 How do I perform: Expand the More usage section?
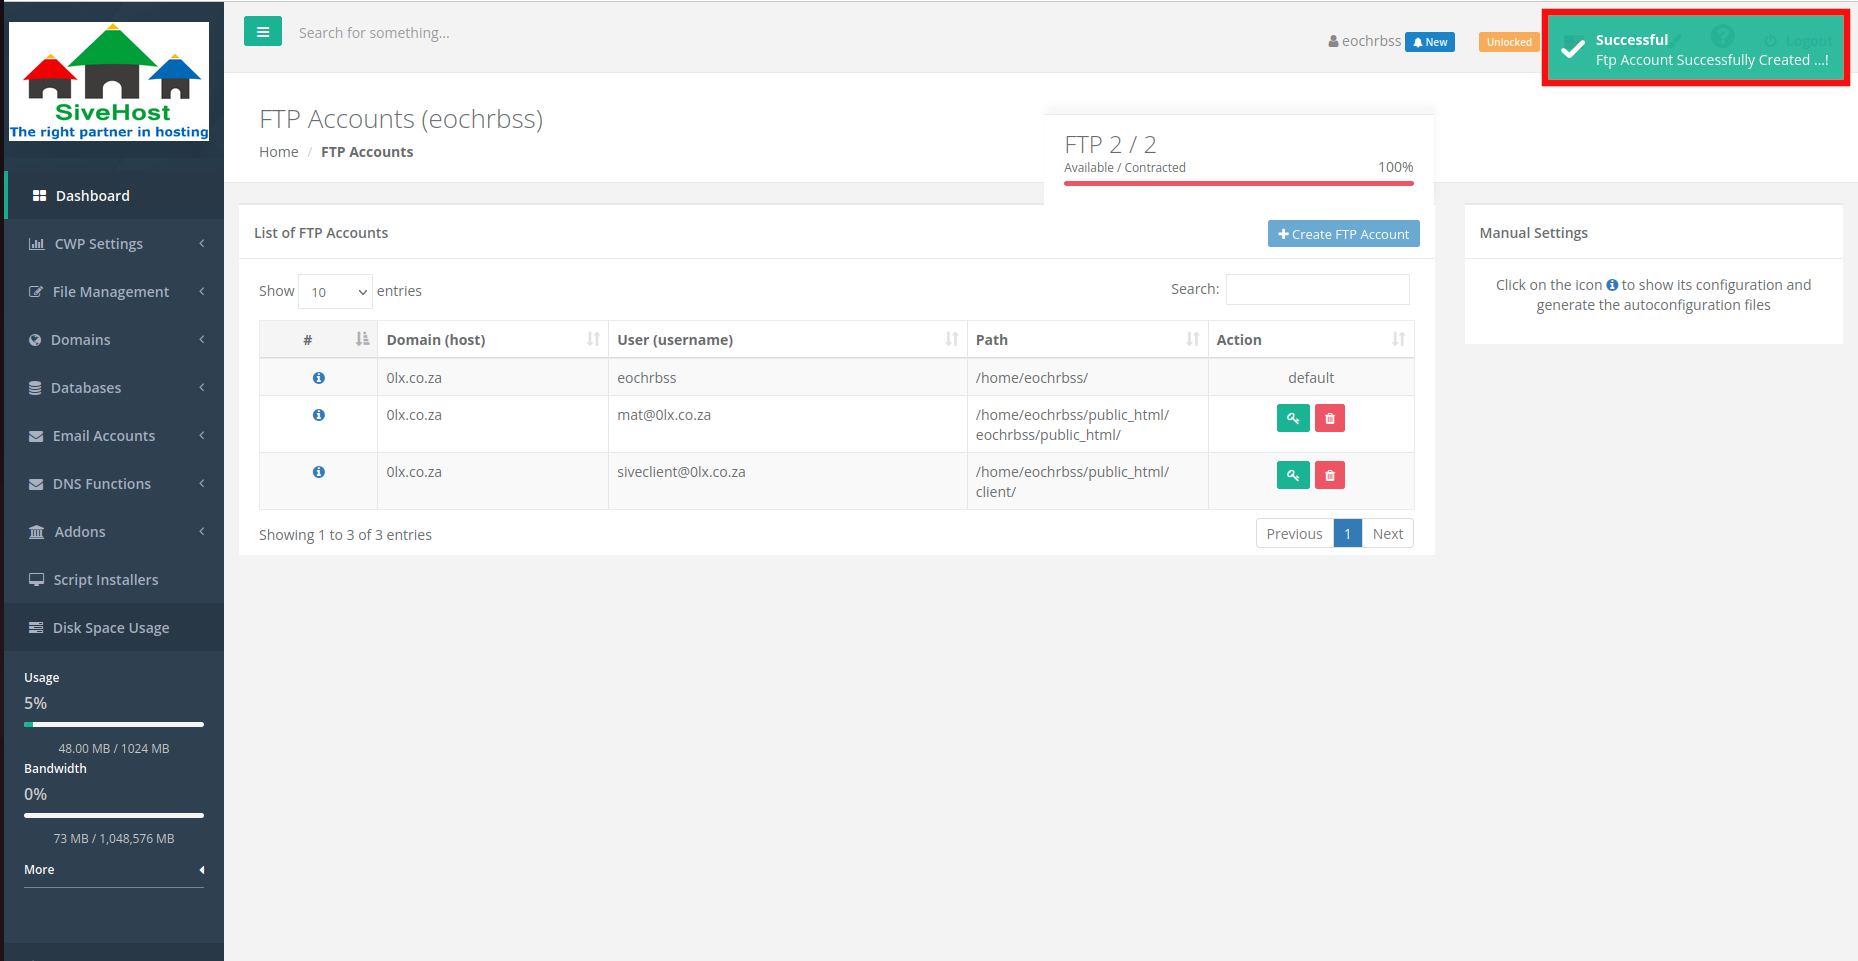pyautogui.click(x=114, y=870)
